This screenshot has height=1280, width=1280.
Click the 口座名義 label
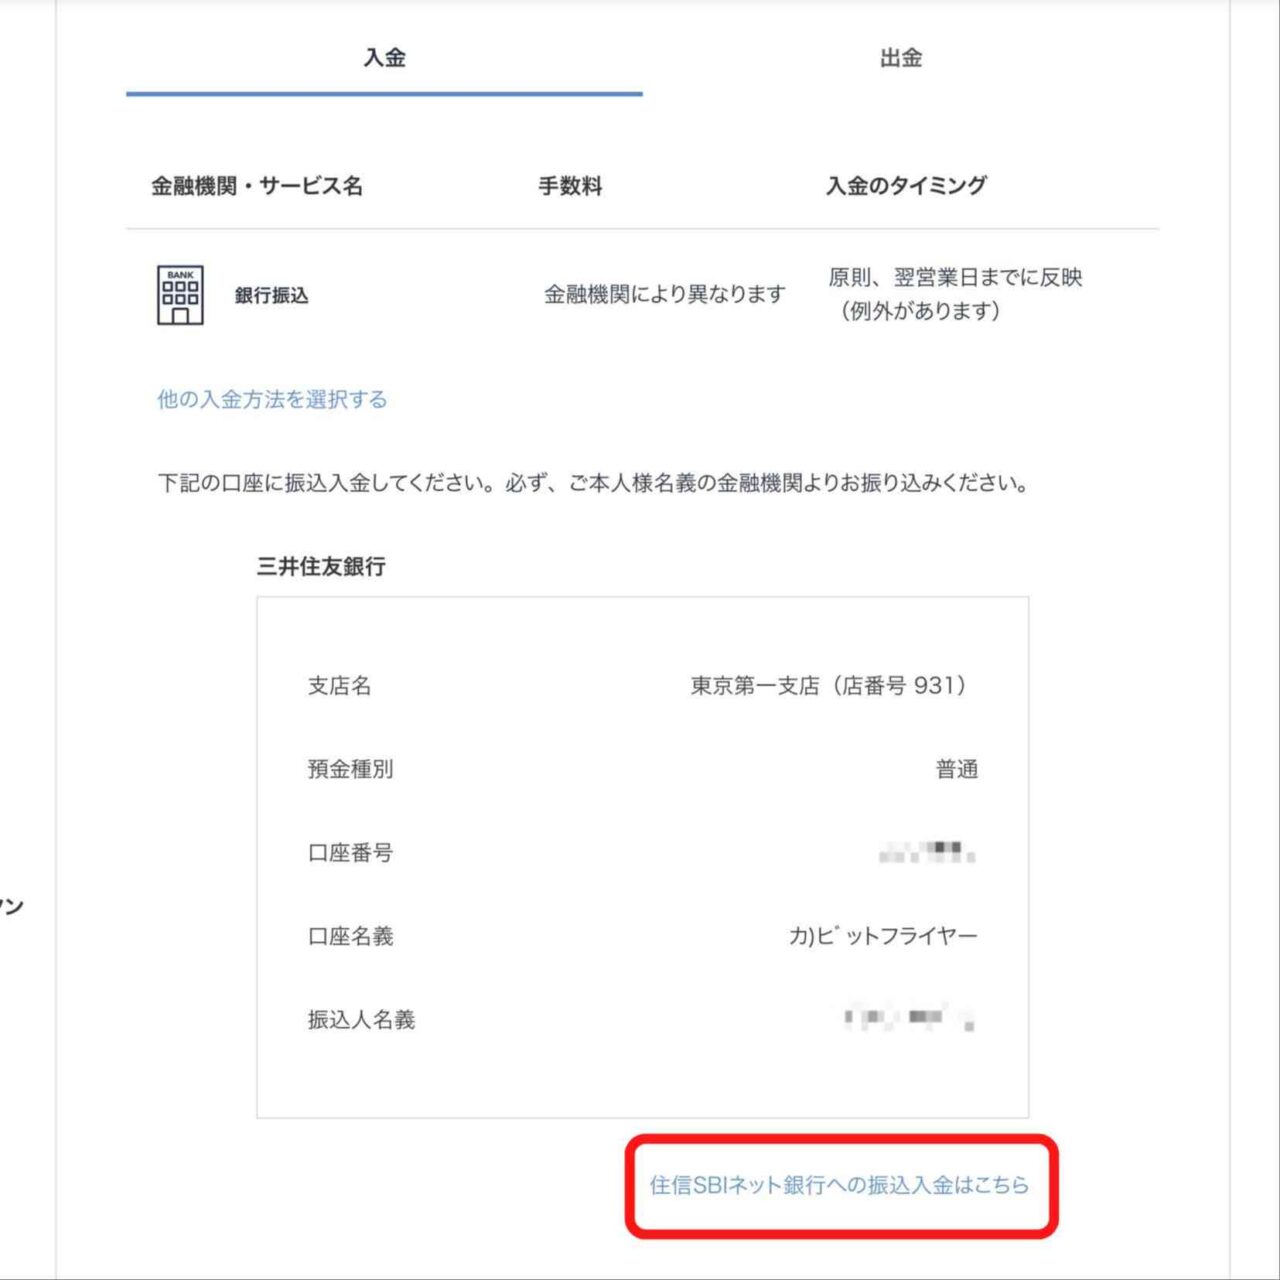pos(351,936)
